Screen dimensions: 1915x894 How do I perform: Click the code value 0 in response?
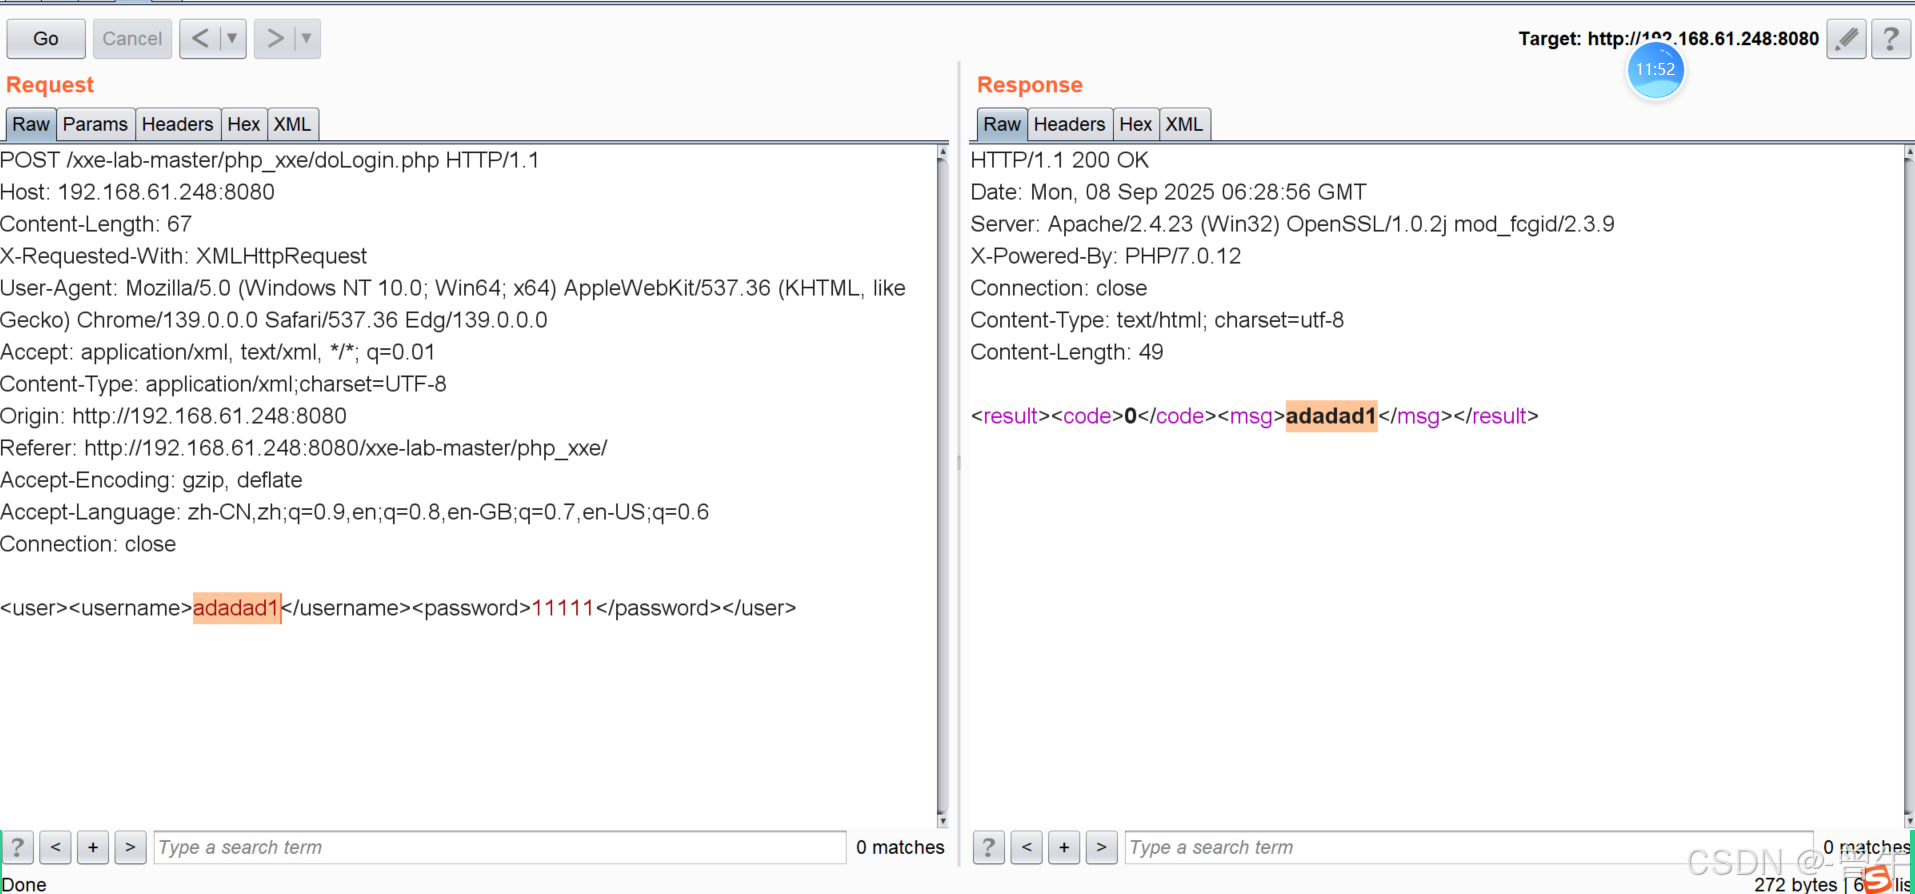[x=1130, y=416]
